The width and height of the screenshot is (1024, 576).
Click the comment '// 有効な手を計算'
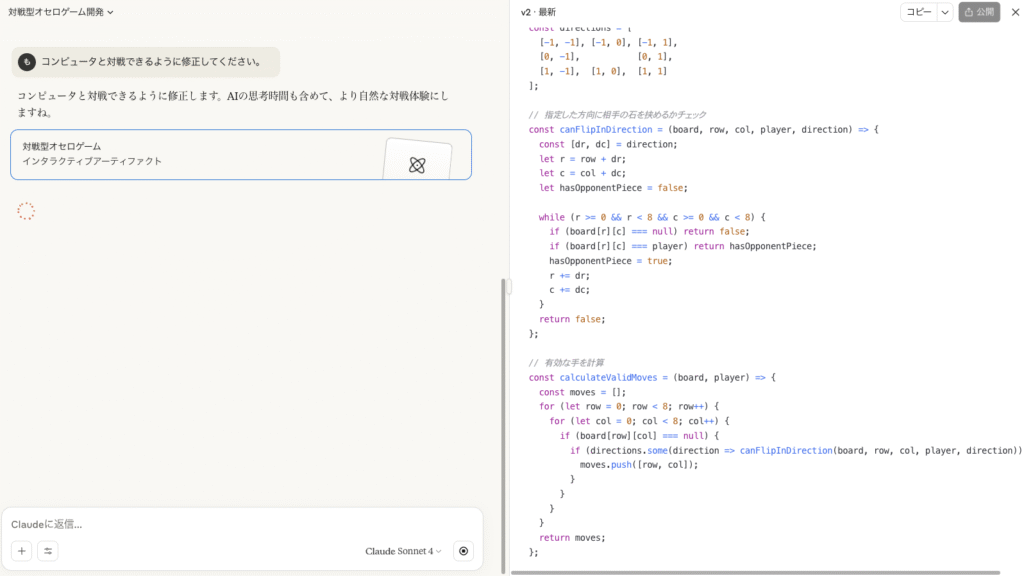click(566, 362)
